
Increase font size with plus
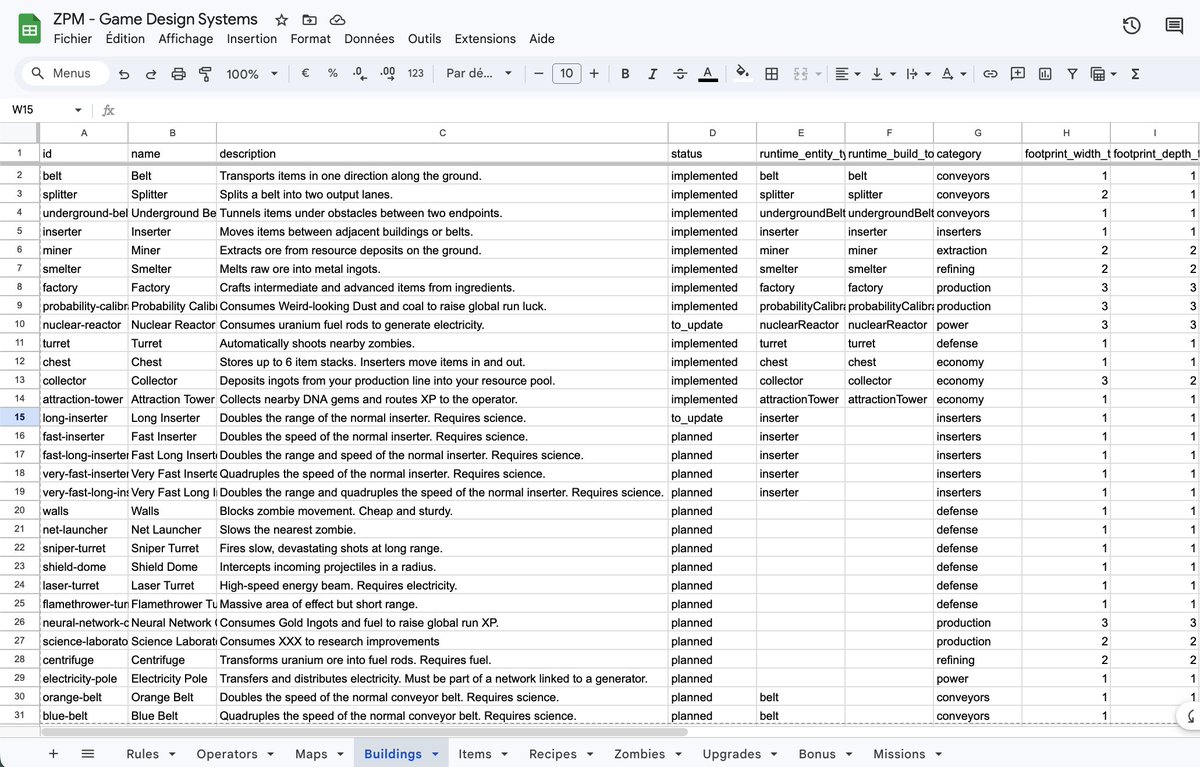click(x=594, y=73)
